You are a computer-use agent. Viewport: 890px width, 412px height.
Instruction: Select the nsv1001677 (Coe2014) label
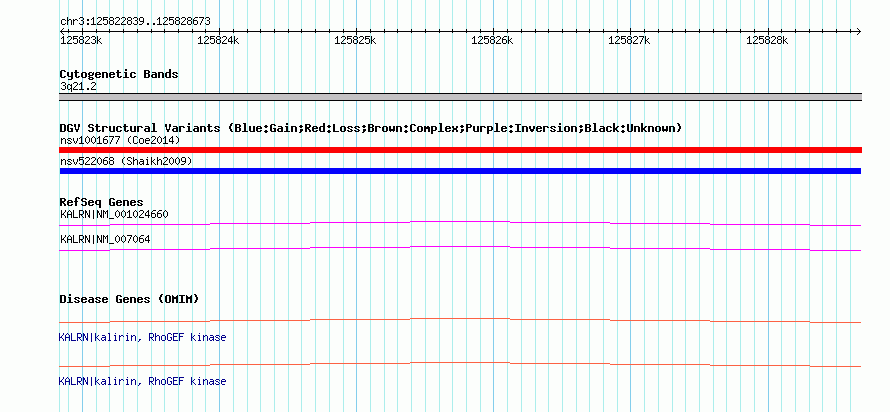[120, 140]
